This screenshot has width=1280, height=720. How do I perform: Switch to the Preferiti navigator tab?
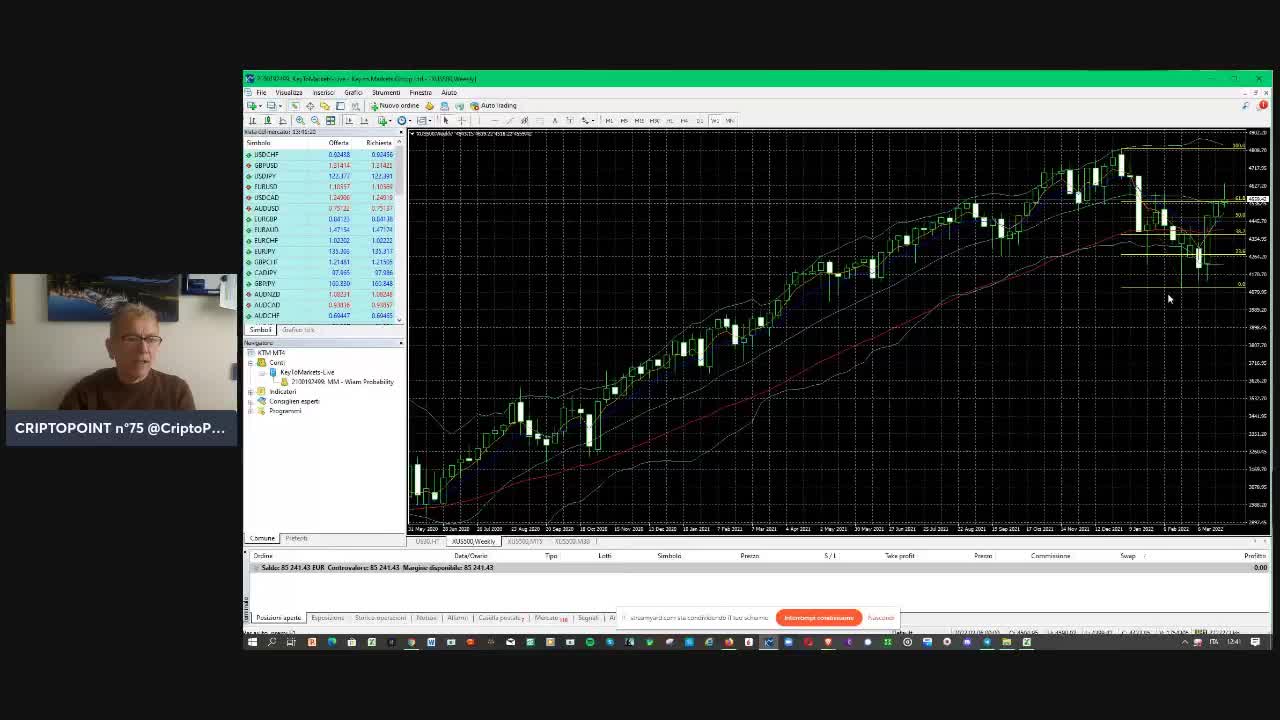(296, 539)
